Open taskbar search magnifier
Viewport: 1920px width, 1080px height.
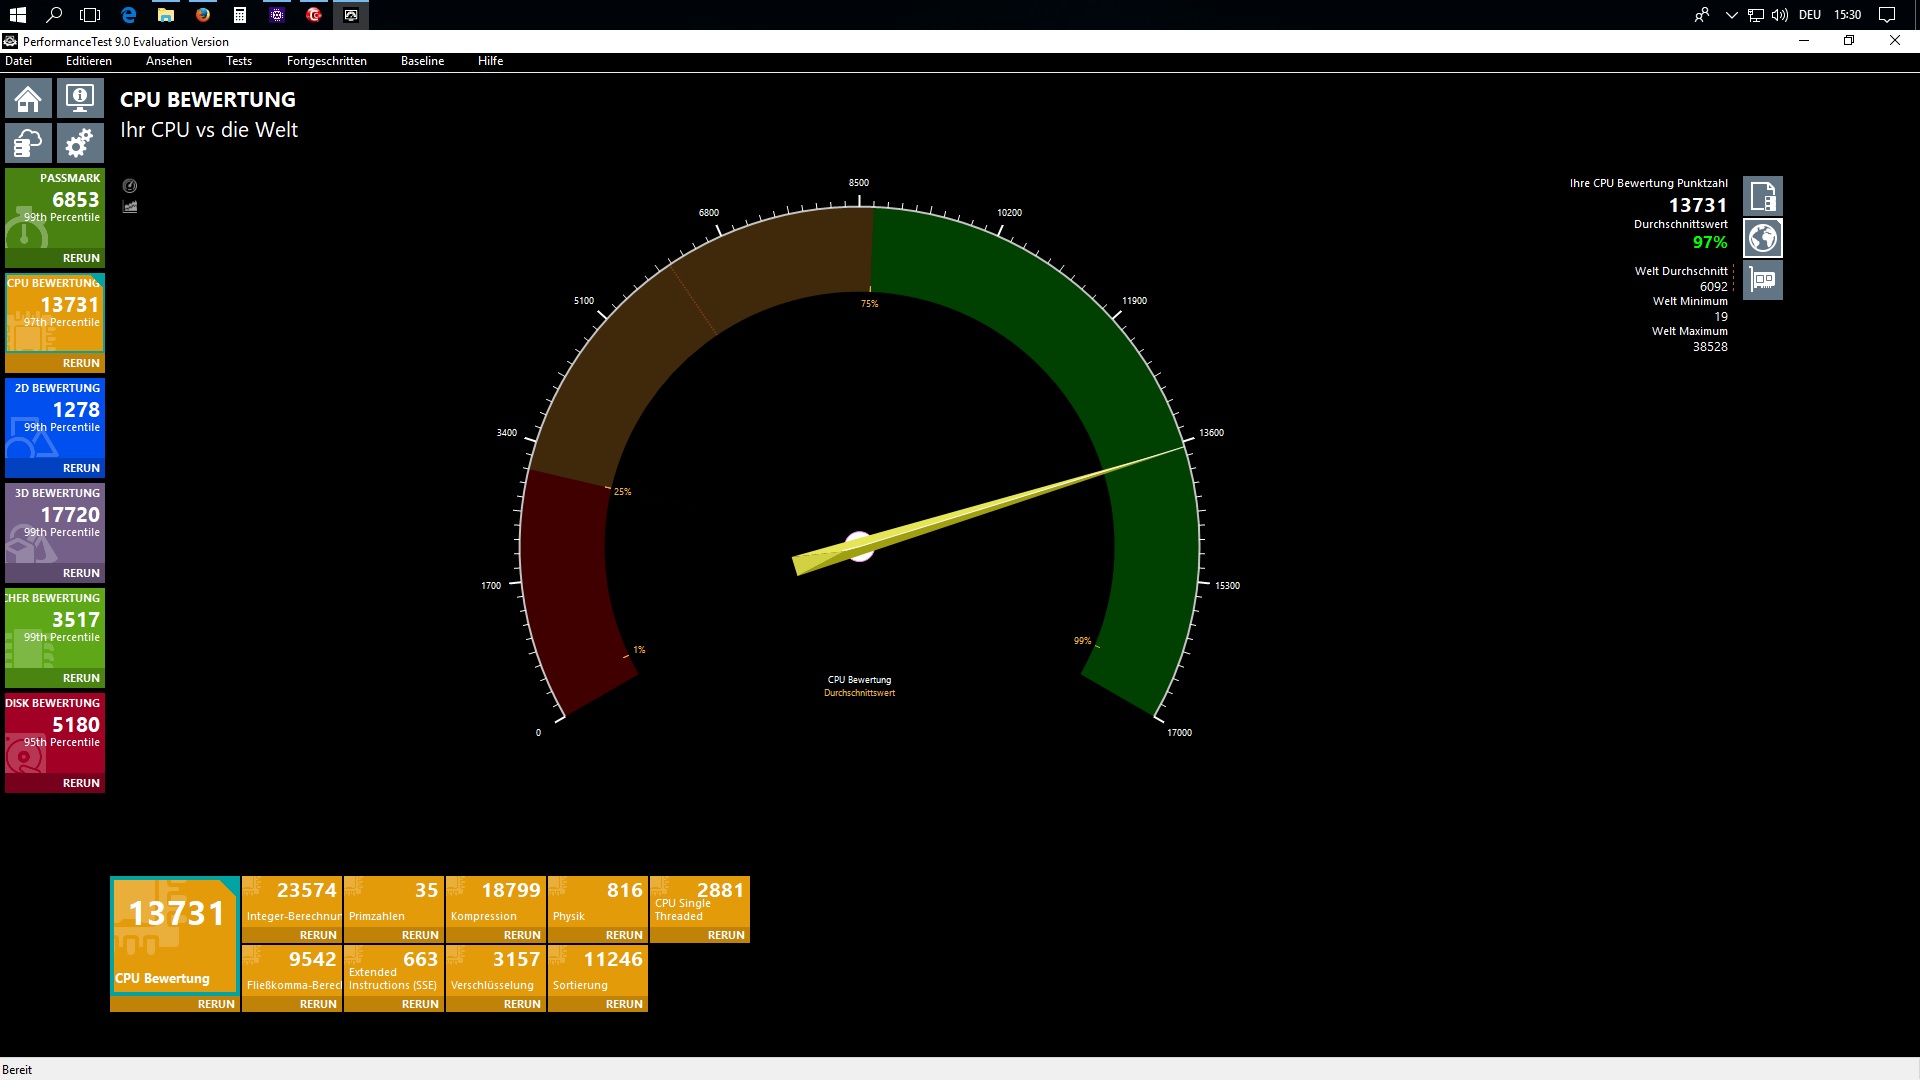(55, 15)
